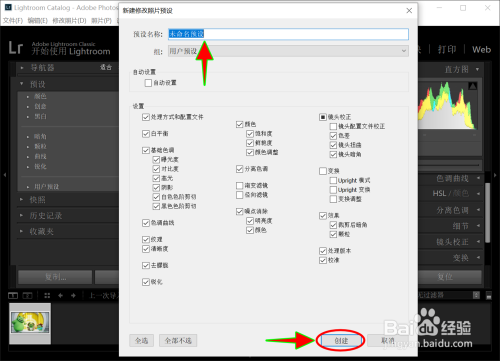This screenshot has width=500, height=361.
Task: Toggle the filter switch at the filmstrip's right end
Action: tap(489, 296)
